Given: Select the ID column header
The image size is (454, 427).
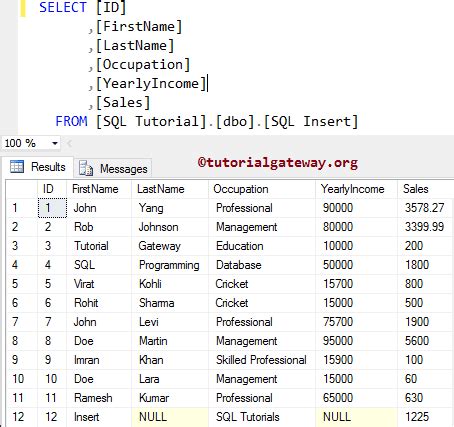Looking at the screenshot, I should coord(52,189).
